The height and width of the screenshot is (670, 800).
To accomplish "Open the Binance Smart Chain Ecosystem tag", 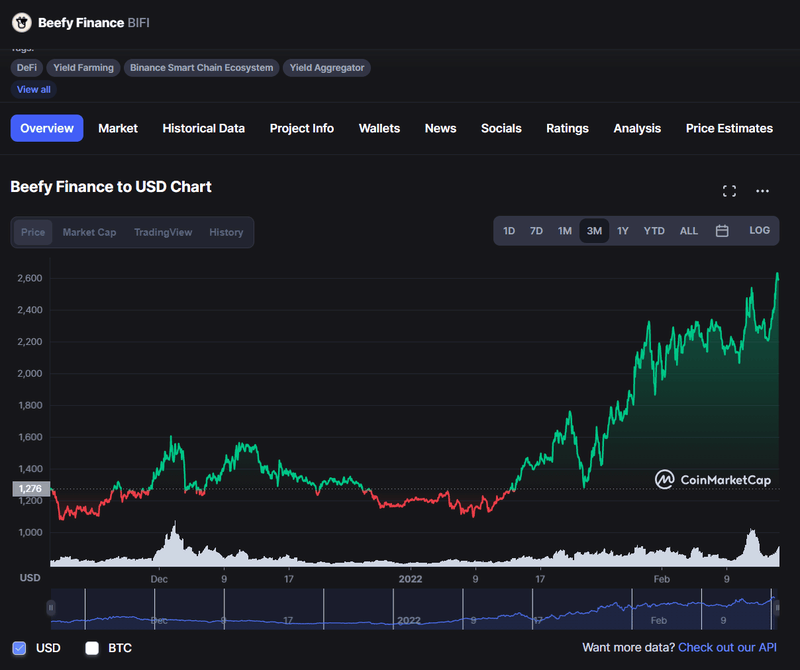I will click(x=202, y=67).
